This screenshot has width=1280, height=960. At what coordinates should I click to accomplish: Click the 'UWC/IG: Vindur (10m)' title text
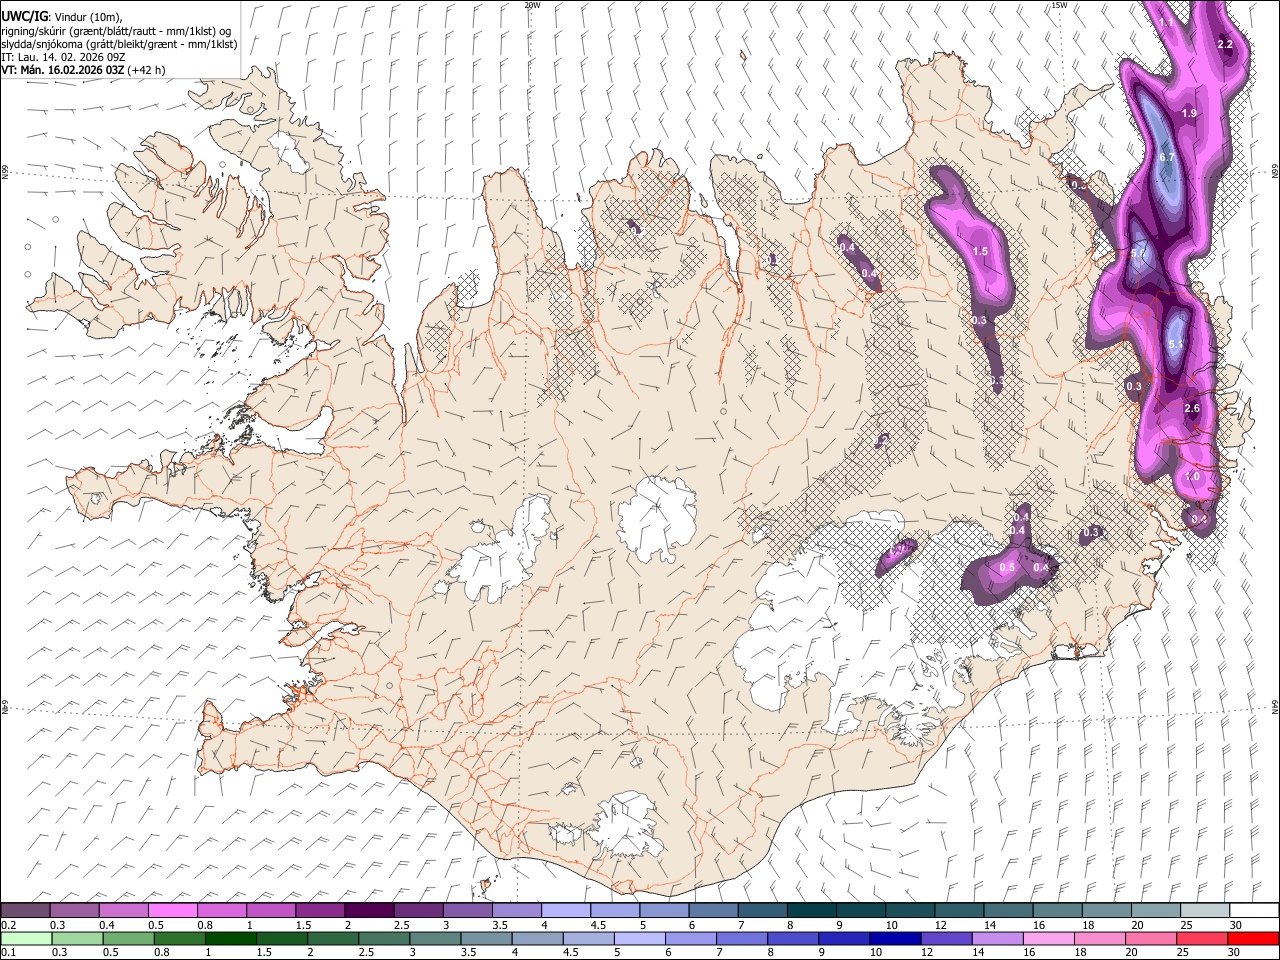point(62,17)
